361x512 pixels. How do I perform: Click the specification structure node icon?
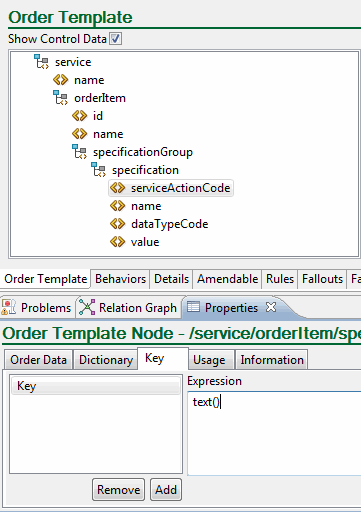pos(99,170)
